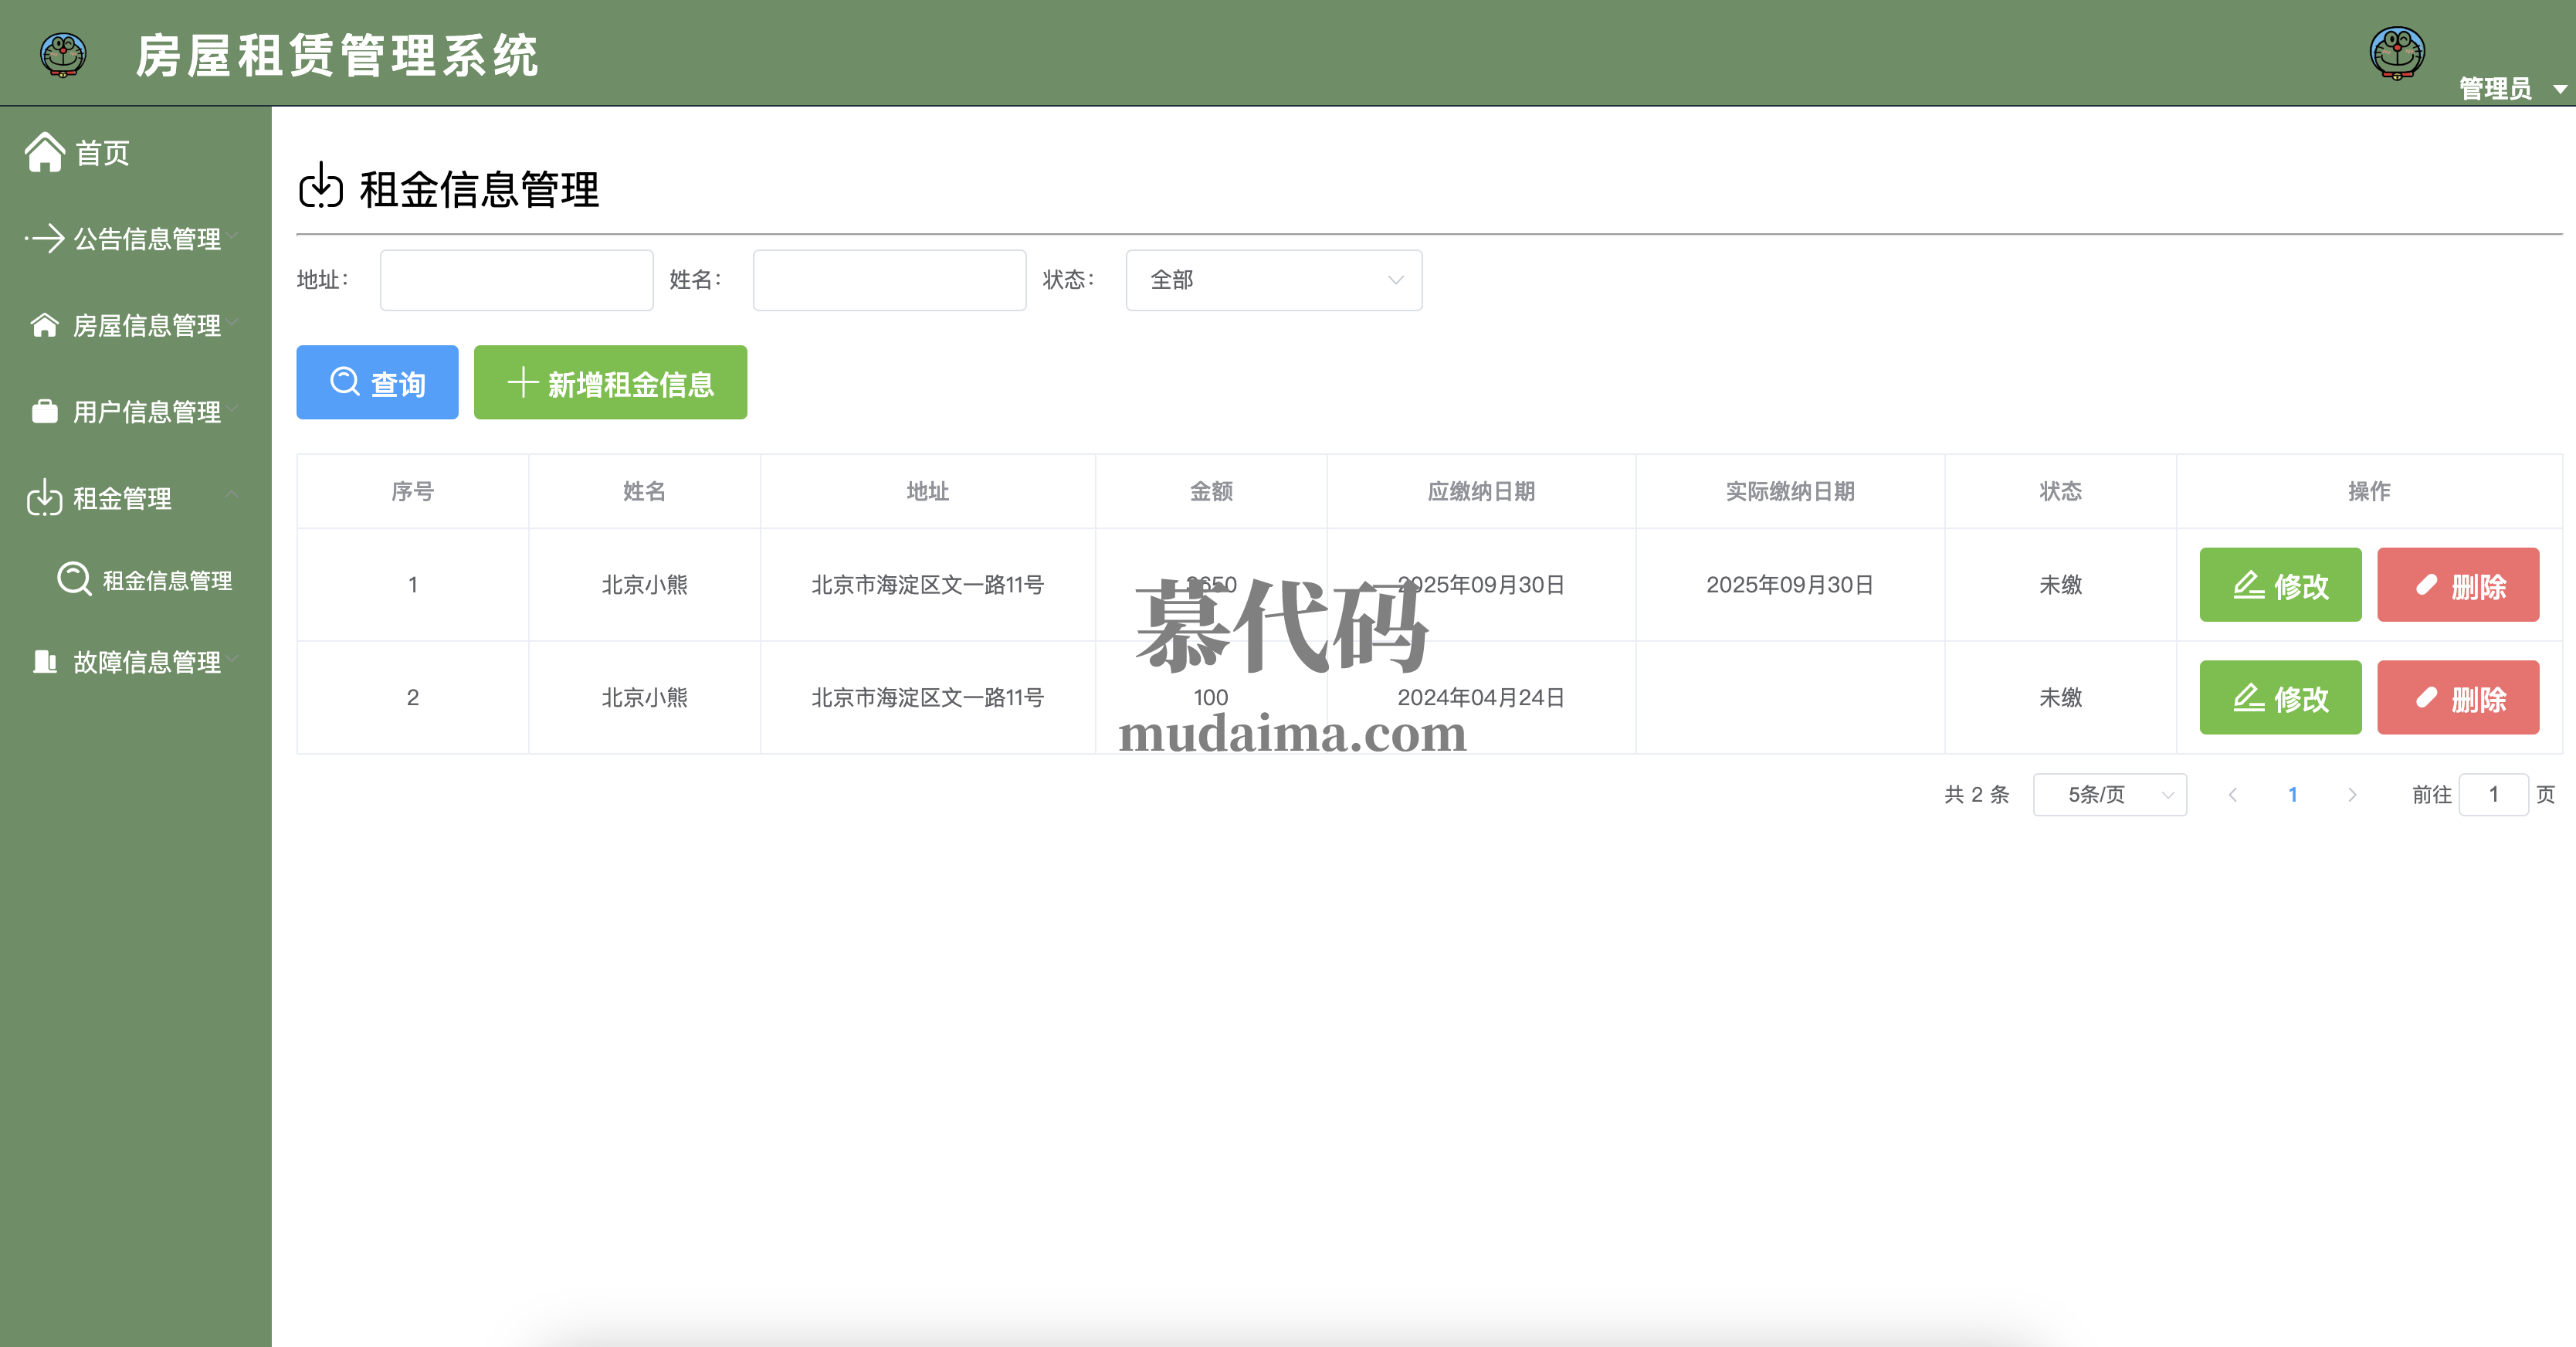Click the house icon beside 房屋信息管理
Image resolution: width=2576 pixels, height=1347 pixels.
pos(45,326)
